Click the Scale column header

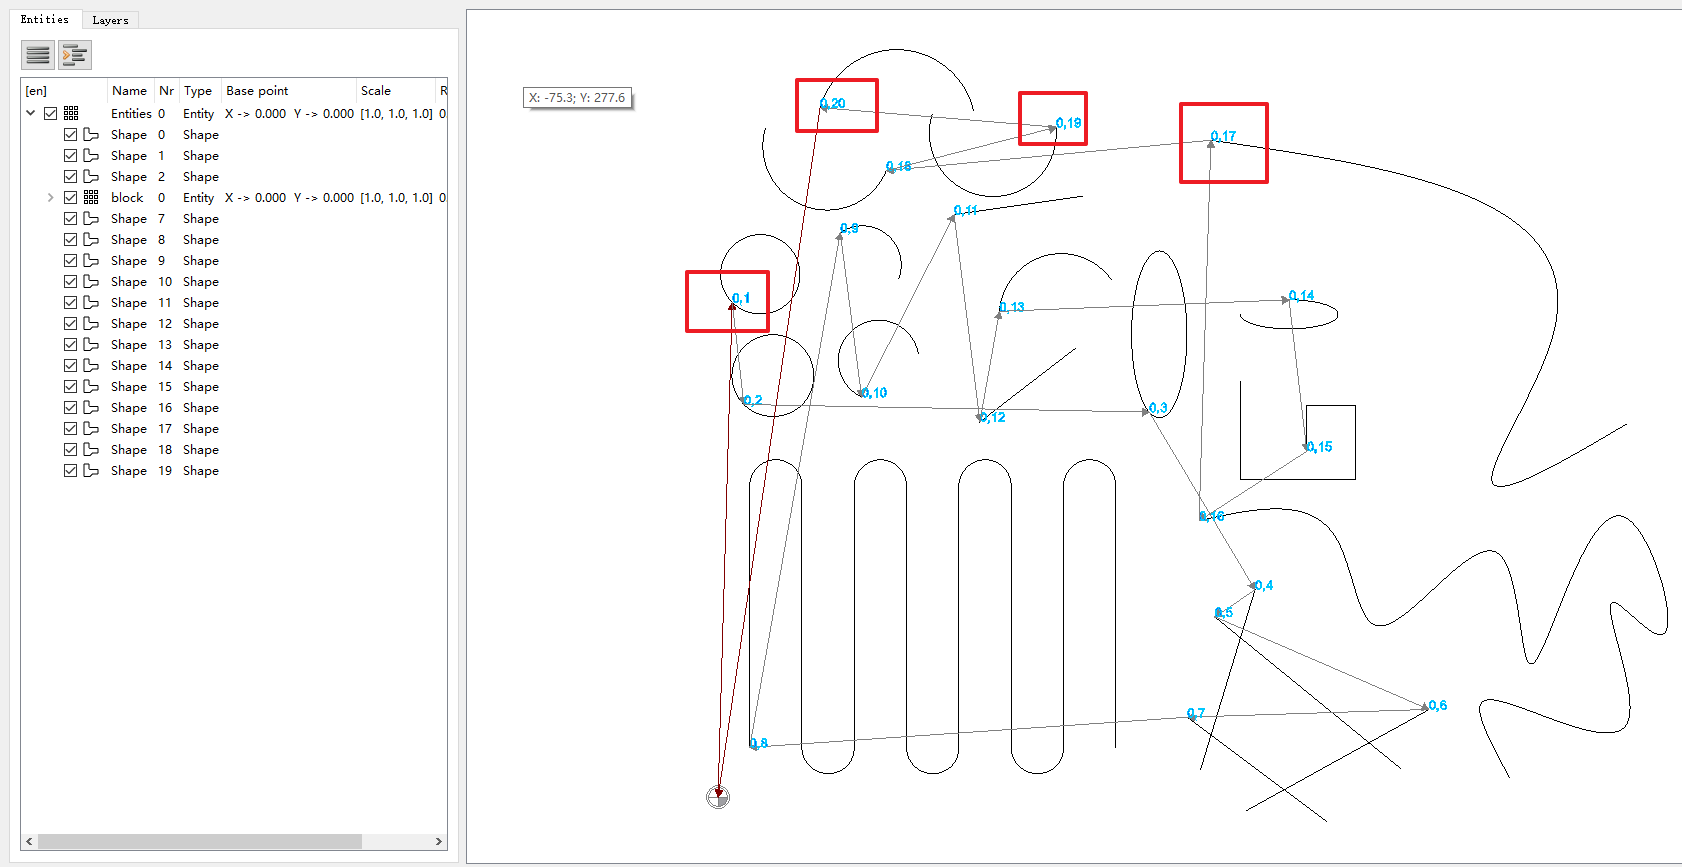[x=376, y=91]
